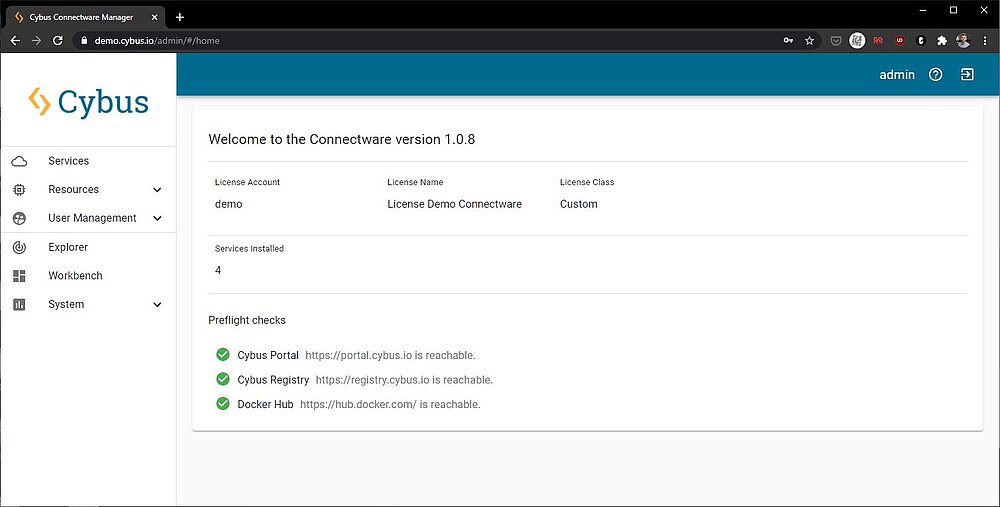The image size is (1000, 507).
Task: Select the Cybus Connectware Manager tab
Action: click(80, 17)
